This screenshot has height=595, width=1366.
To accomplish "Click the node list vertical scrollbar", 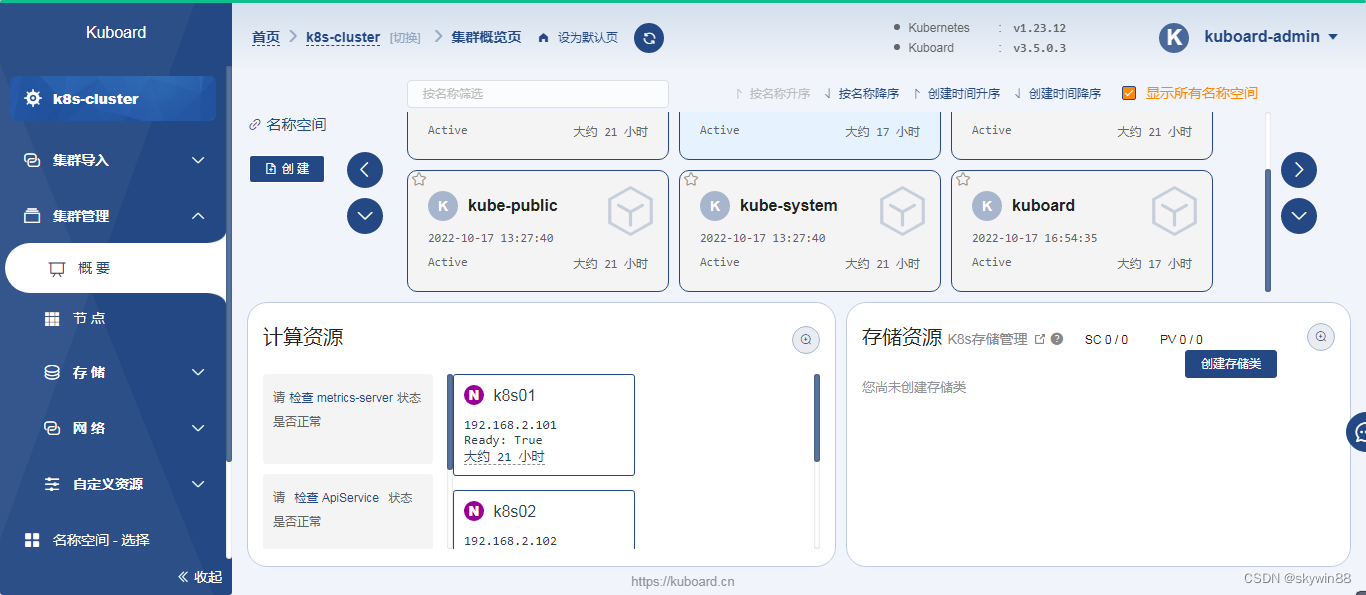I will (817, 418).
